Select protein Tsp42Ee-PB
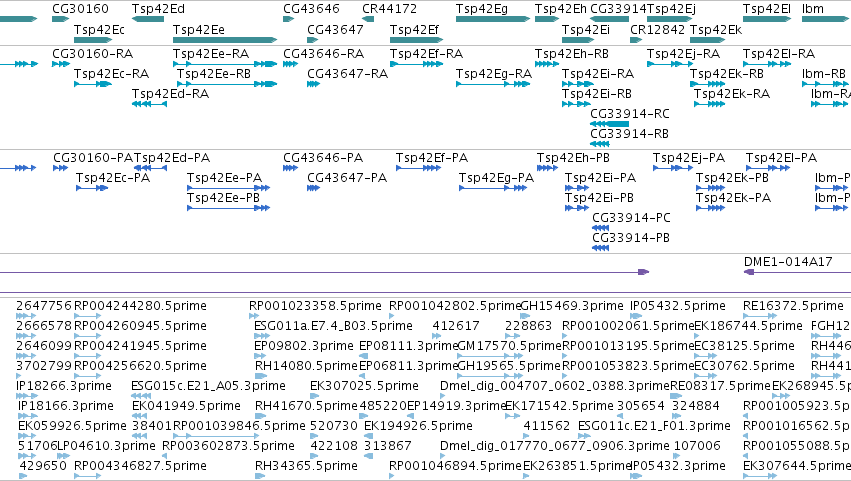The image size is (851, 481). coord(224,198)
